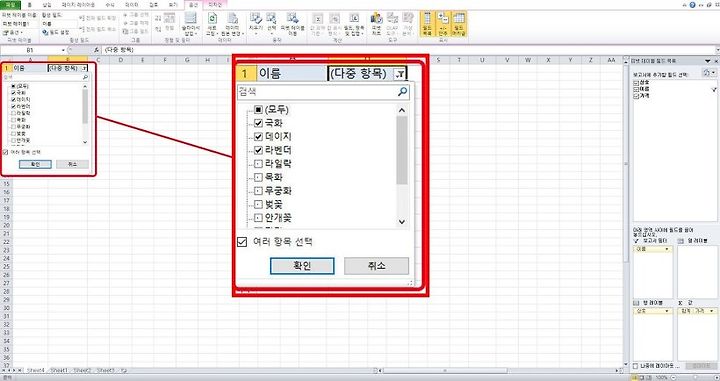Toggle the 필드 목록 (Field List) button

coord(428,24)
